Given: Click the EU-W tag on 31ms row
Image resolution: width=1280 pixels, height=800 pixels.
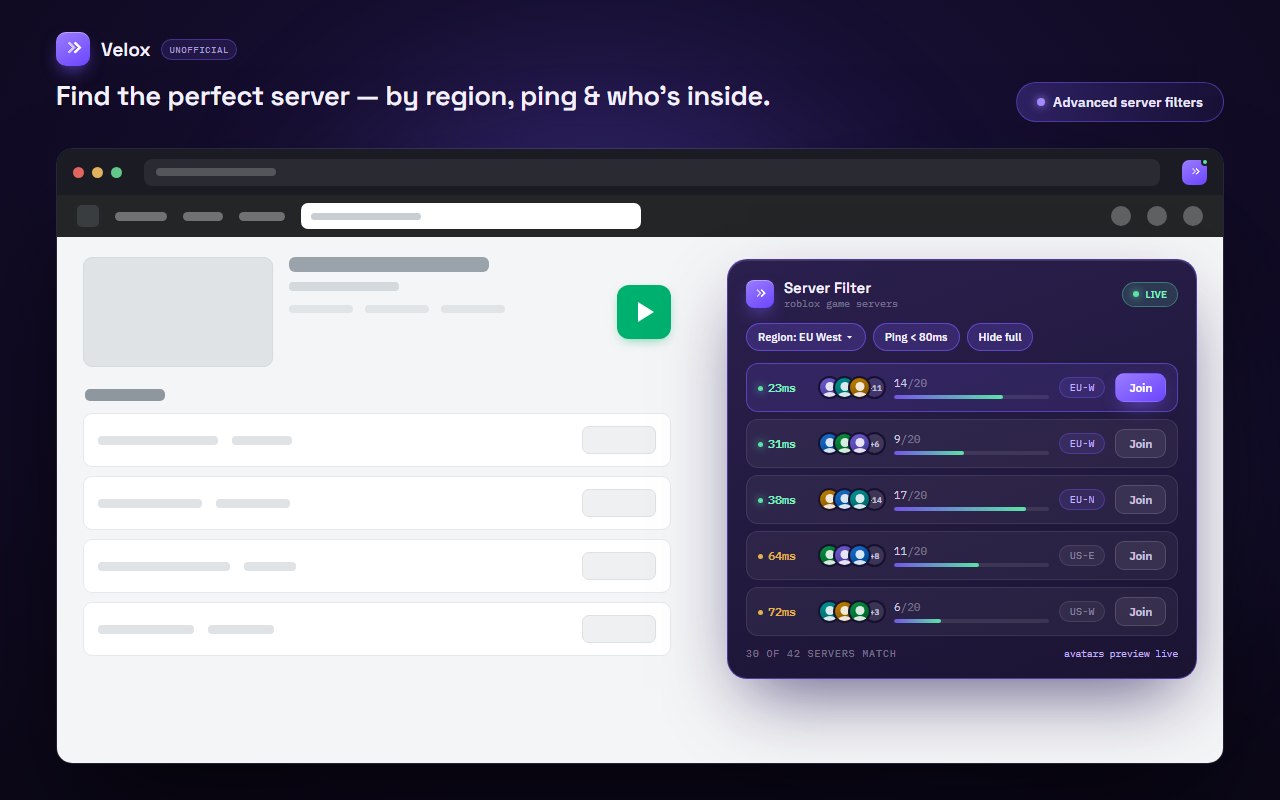Looking at the screenshot, I should pyautogui.click(x=1082, y=444).
